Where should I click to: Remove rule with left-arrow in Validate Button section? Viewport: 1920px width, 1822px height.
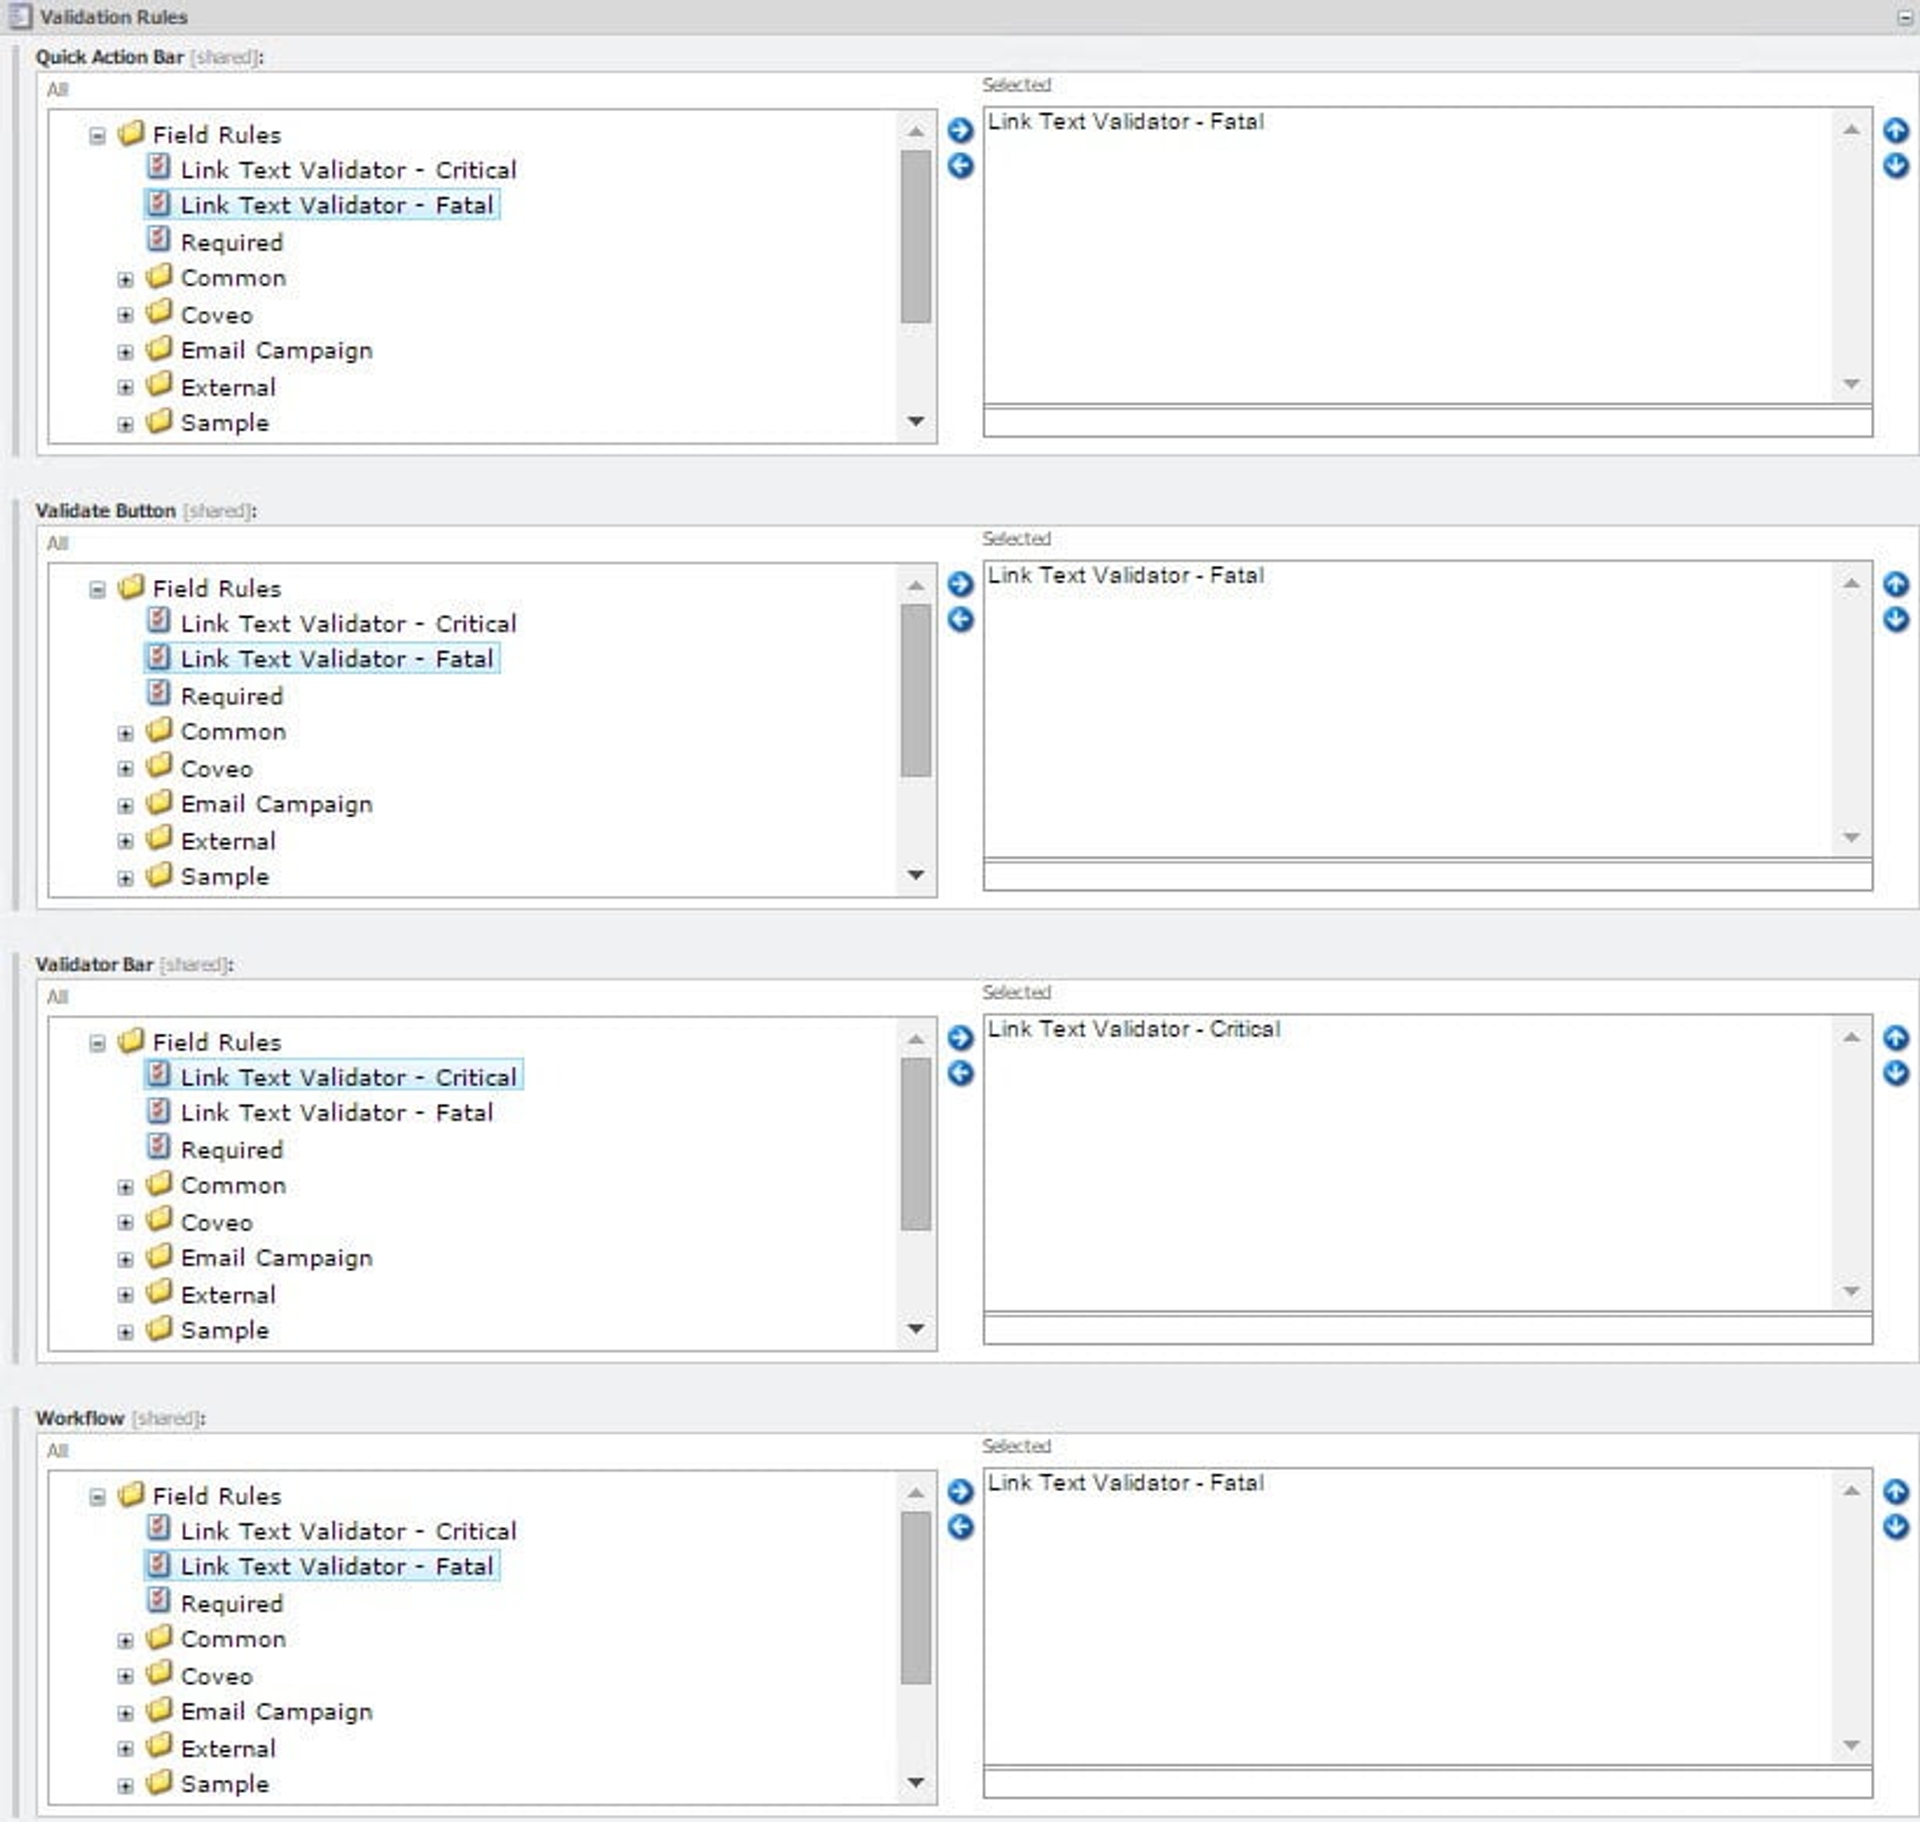click(960, 620)
